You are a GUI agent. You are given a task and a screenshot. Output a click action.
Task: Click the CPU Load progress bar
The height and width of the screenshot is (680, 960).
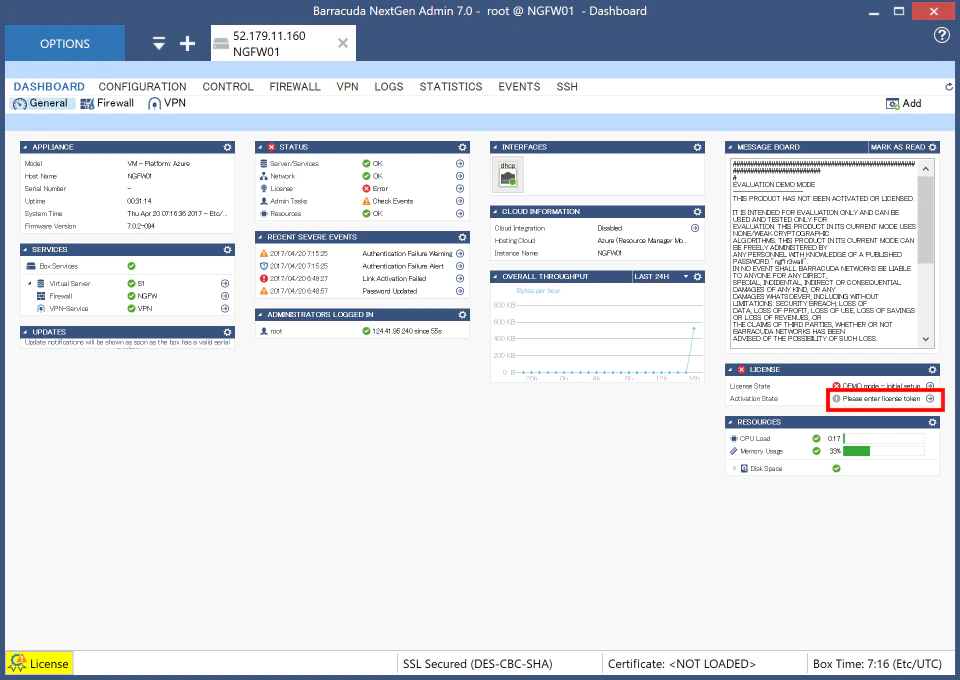coord(883,438)
